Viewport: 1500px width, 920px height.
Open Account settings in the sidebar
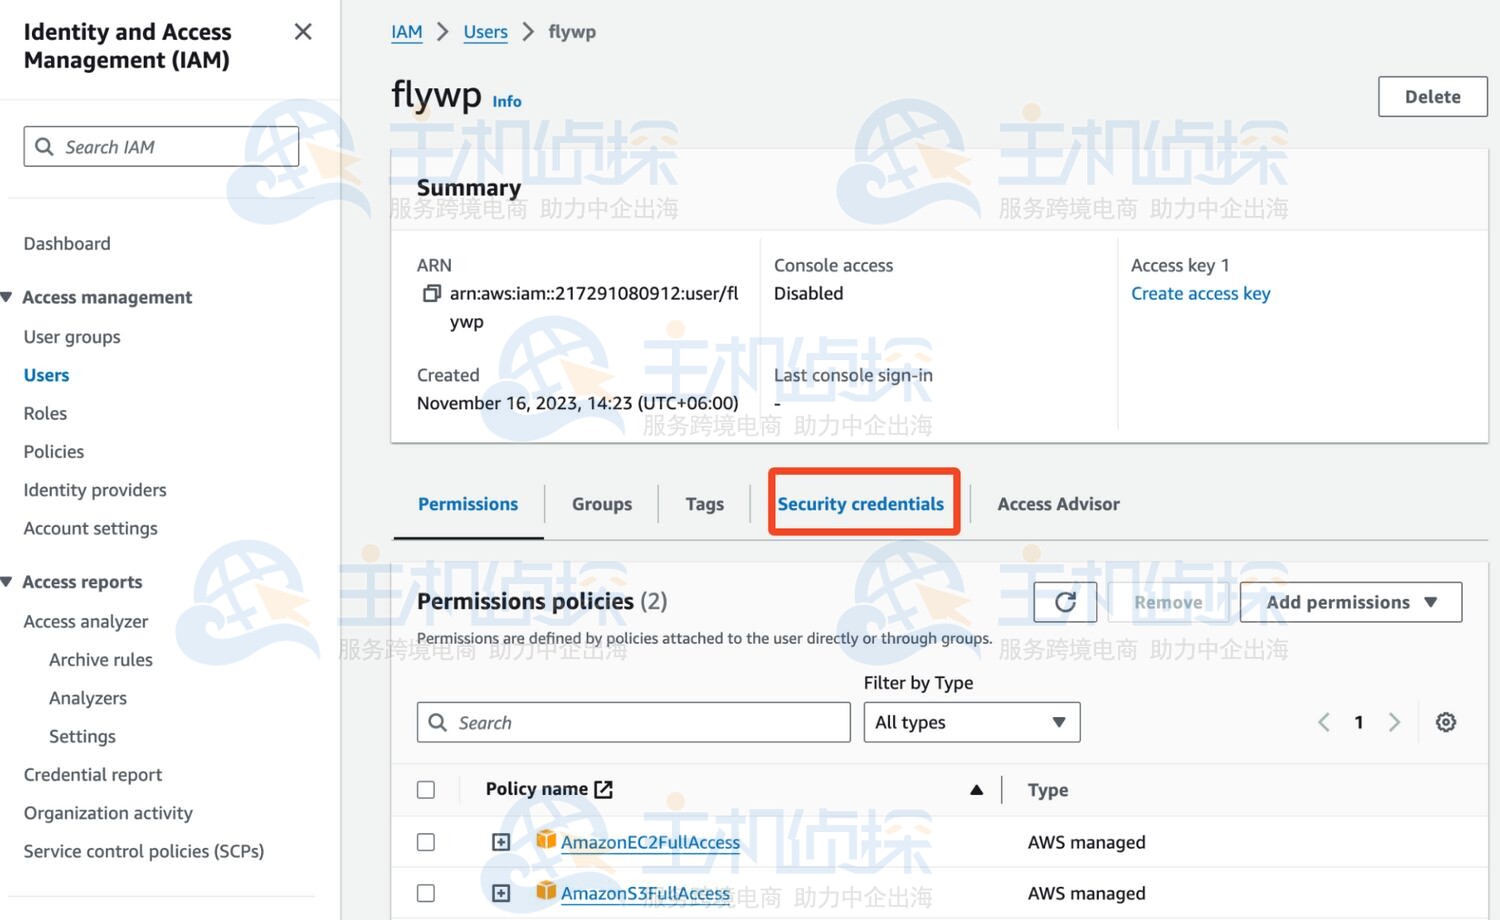[91, 528]
